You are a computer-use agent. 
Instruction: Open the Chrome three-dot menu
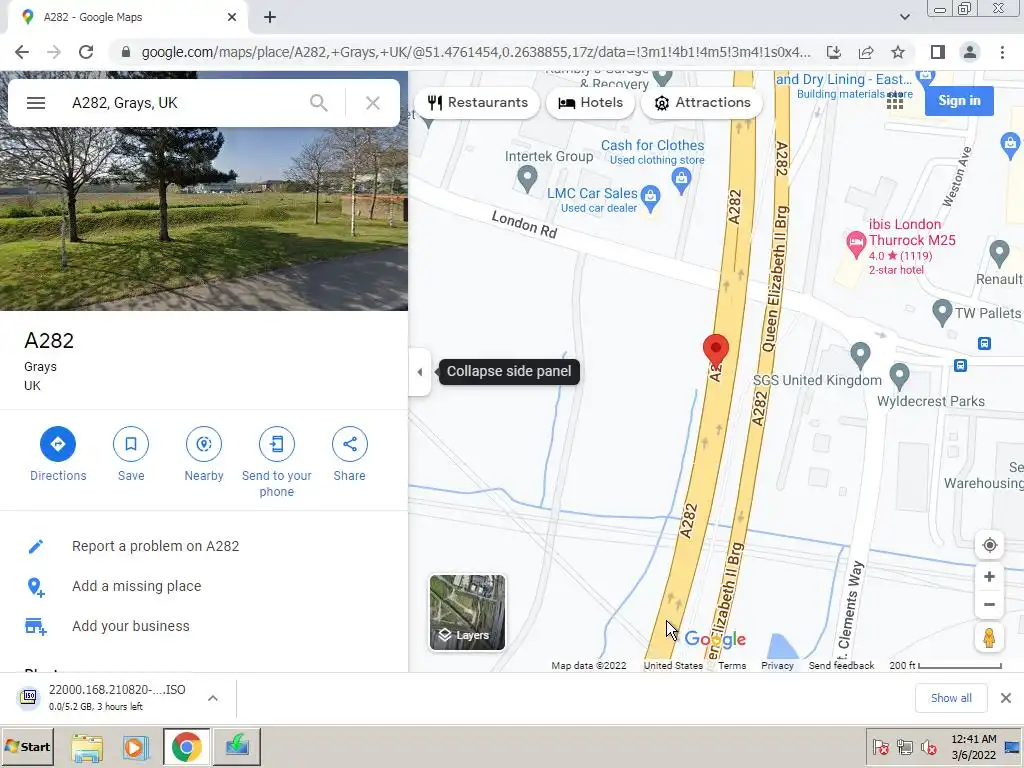[x=1002, y=52]
